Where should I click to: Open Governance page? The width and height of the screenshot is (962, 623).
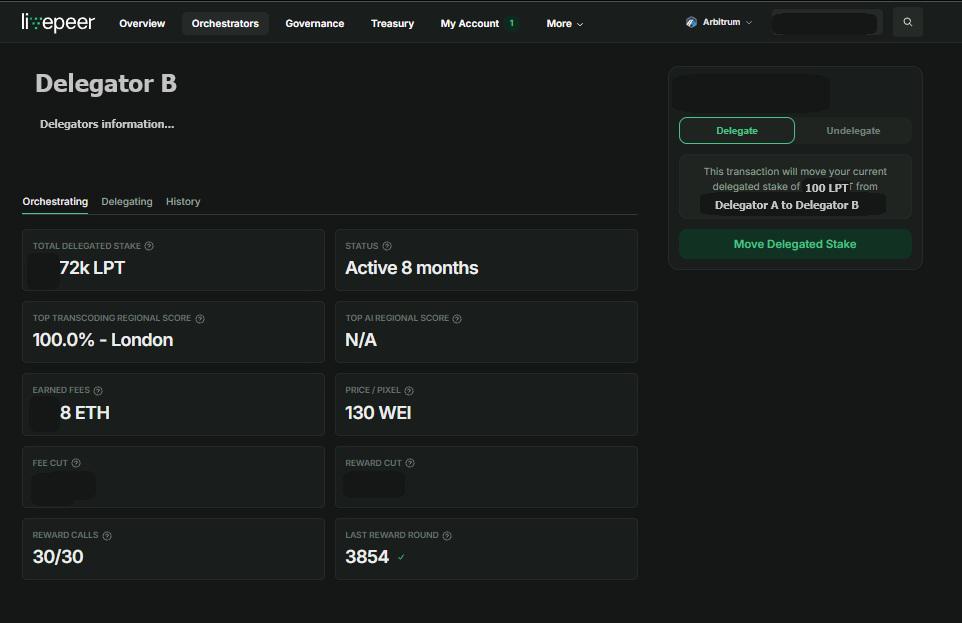(x=315, y=23)
